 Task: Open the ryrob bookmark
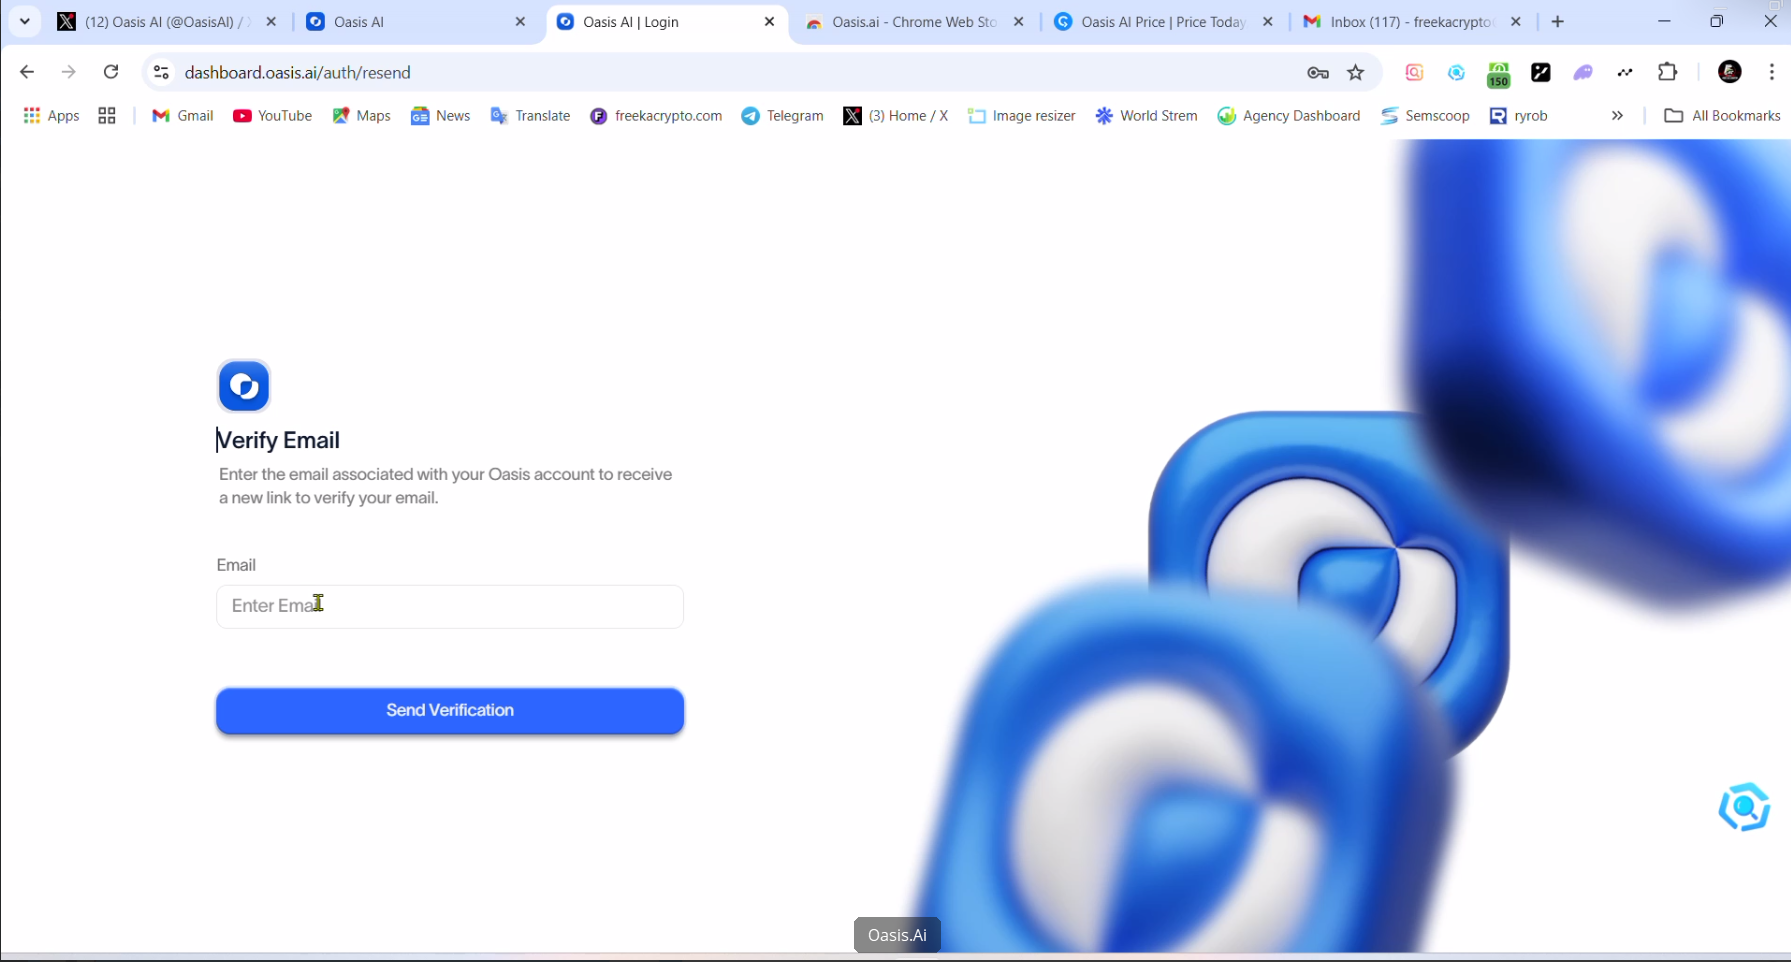[1518, 116]
